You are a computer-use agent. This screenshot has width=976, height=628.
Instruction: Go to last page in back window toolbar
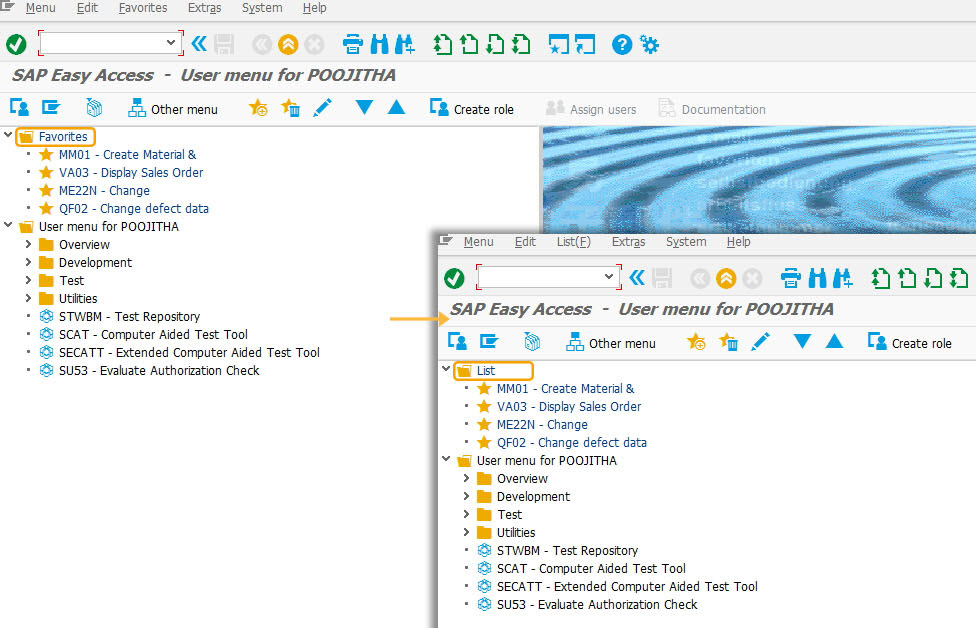521,44
